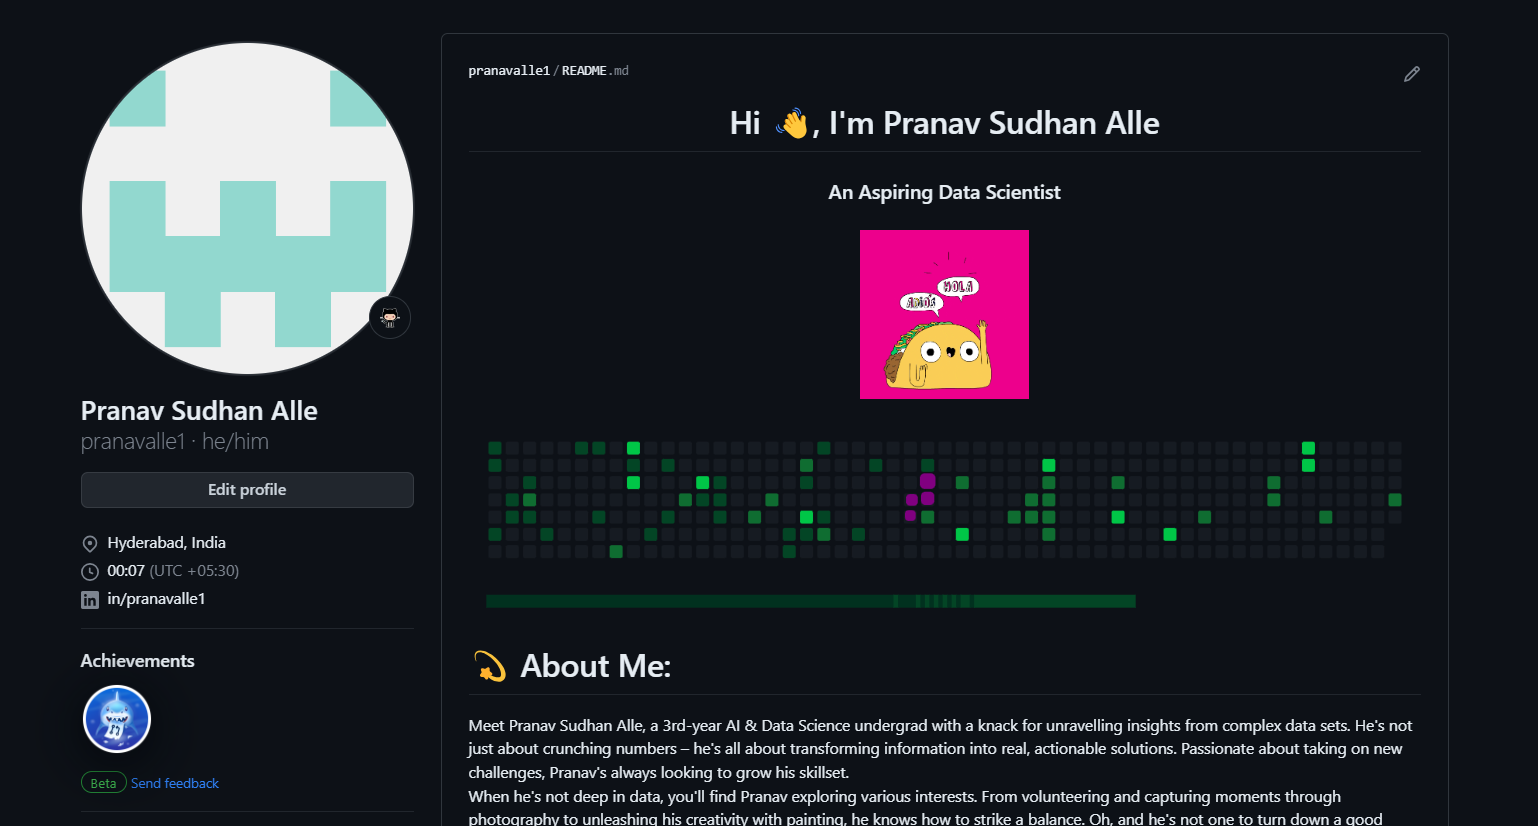Open the status emoji badge on avatar
This screenshot has width=1538, height=826.
coord(390,318)
